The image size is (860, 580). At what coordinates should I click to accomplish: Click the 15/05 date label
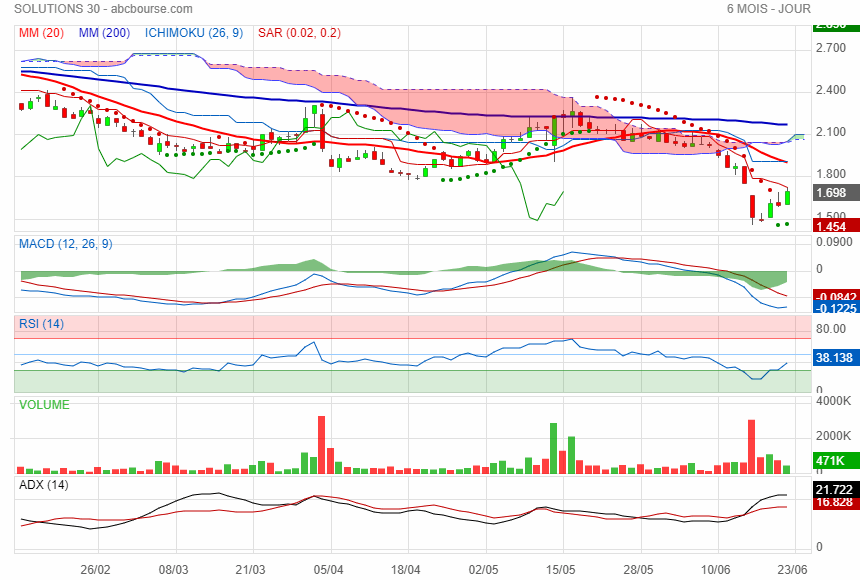[561, 570]
